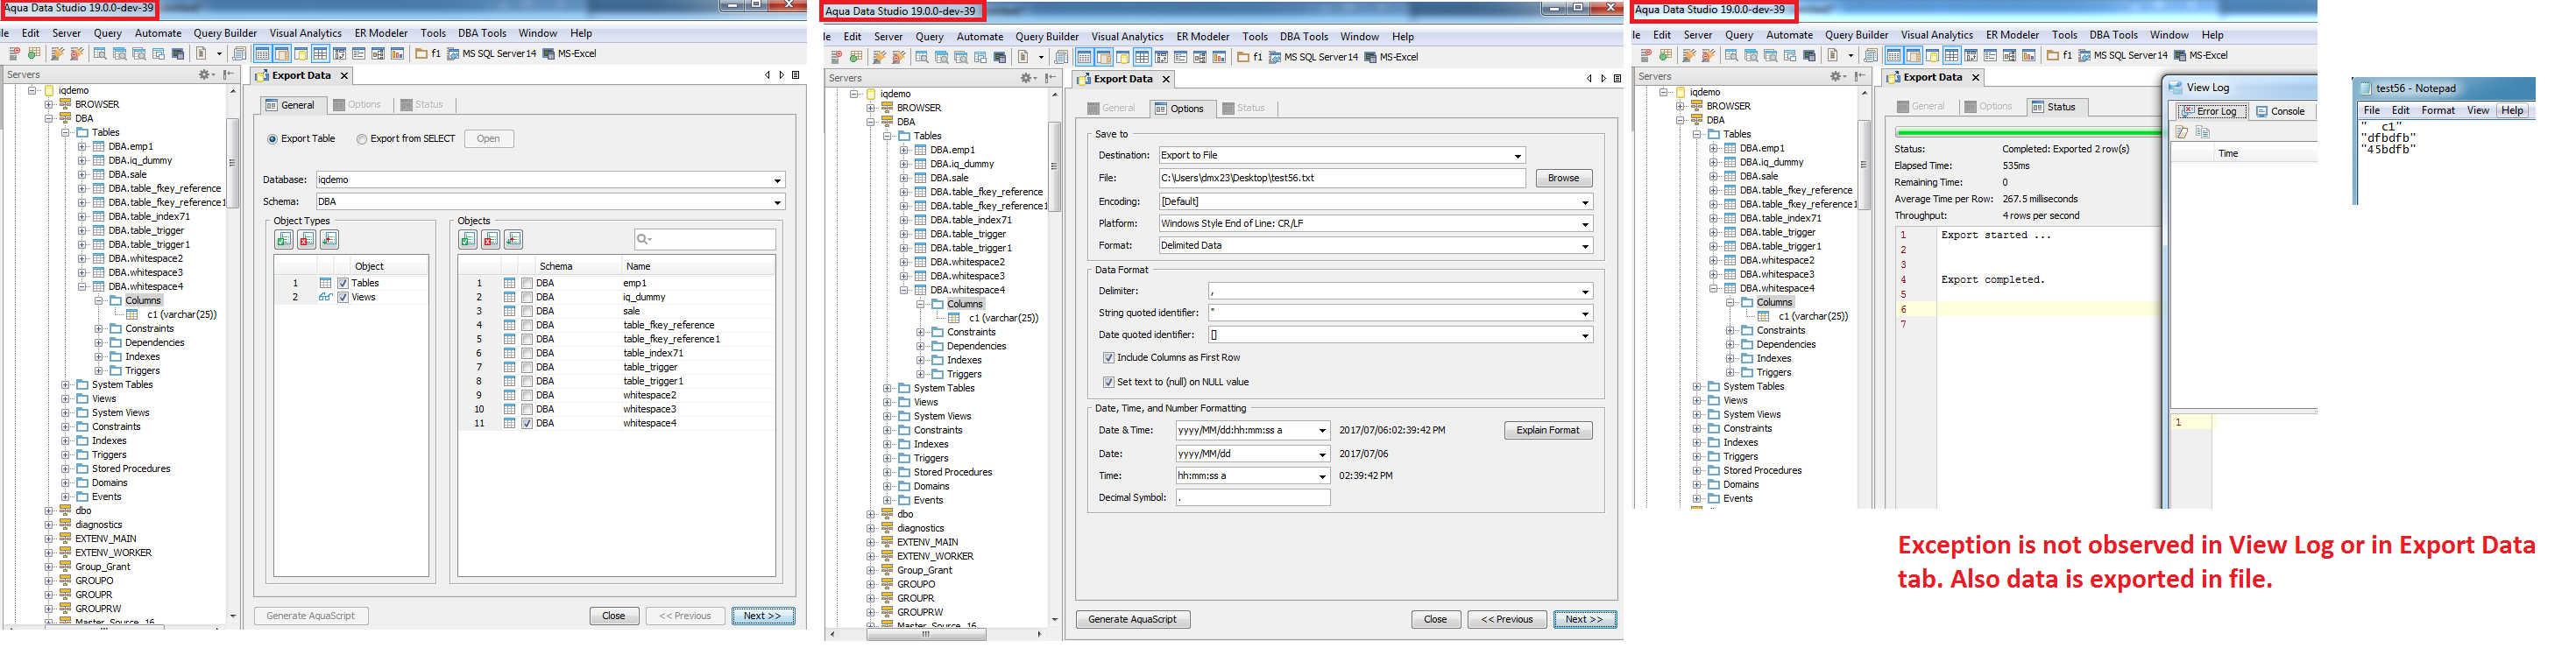The image size is (2576, 662).
Task: Click the Objects search filter field
Action: pyautogui.click(x=705, y=240)
